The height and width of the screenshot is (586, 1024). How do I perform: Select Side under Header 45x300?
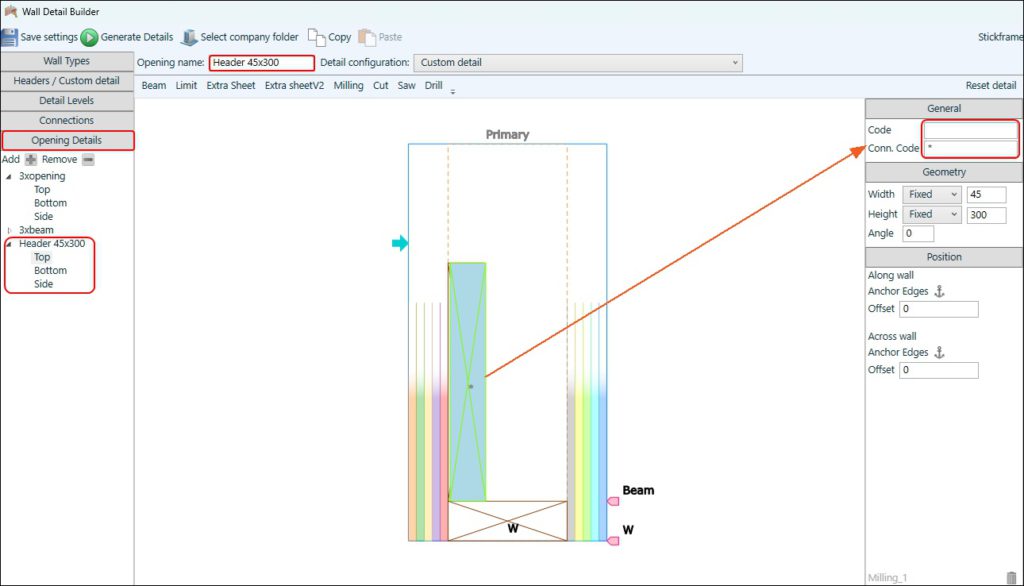(43, 284)
